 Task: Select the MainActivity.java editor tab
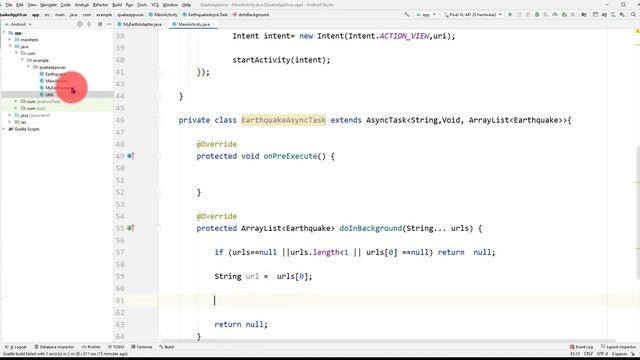pos(194,24)
